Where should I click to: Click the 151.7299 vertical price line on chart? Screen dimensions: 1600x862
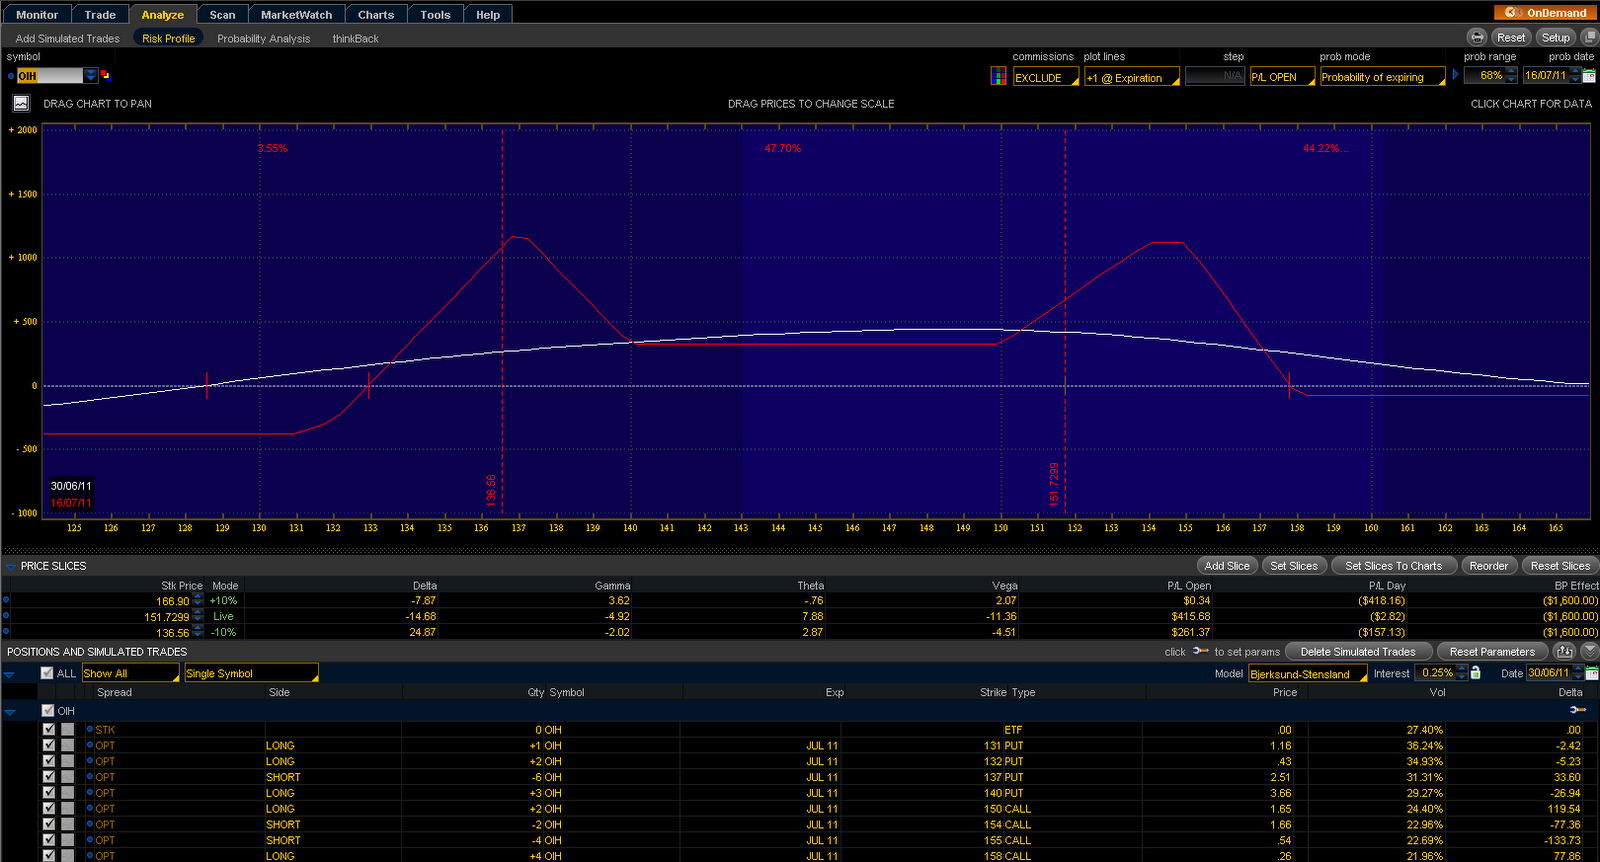[x=1065, y=320]
